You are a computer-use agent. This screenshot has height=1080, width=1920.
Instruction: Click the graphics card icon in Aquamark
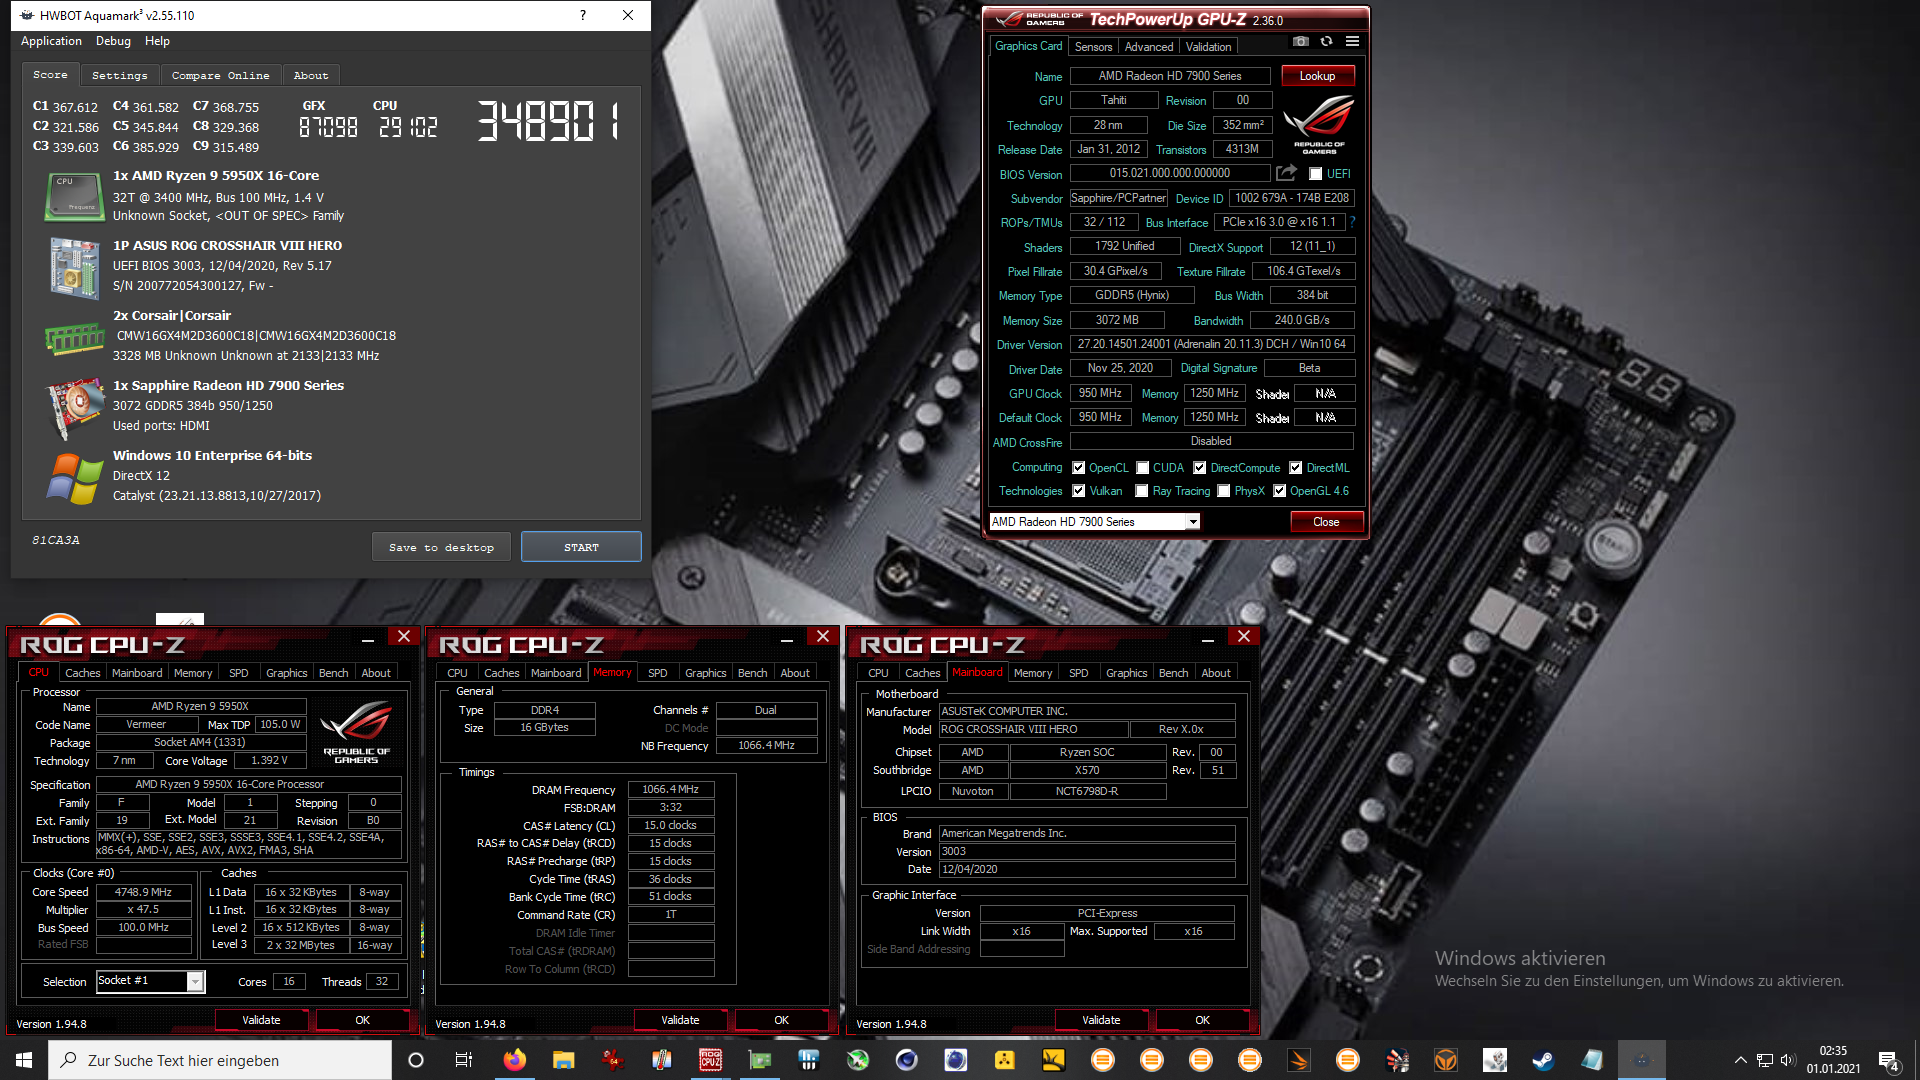pyautogui.click(x=74, y=408)
